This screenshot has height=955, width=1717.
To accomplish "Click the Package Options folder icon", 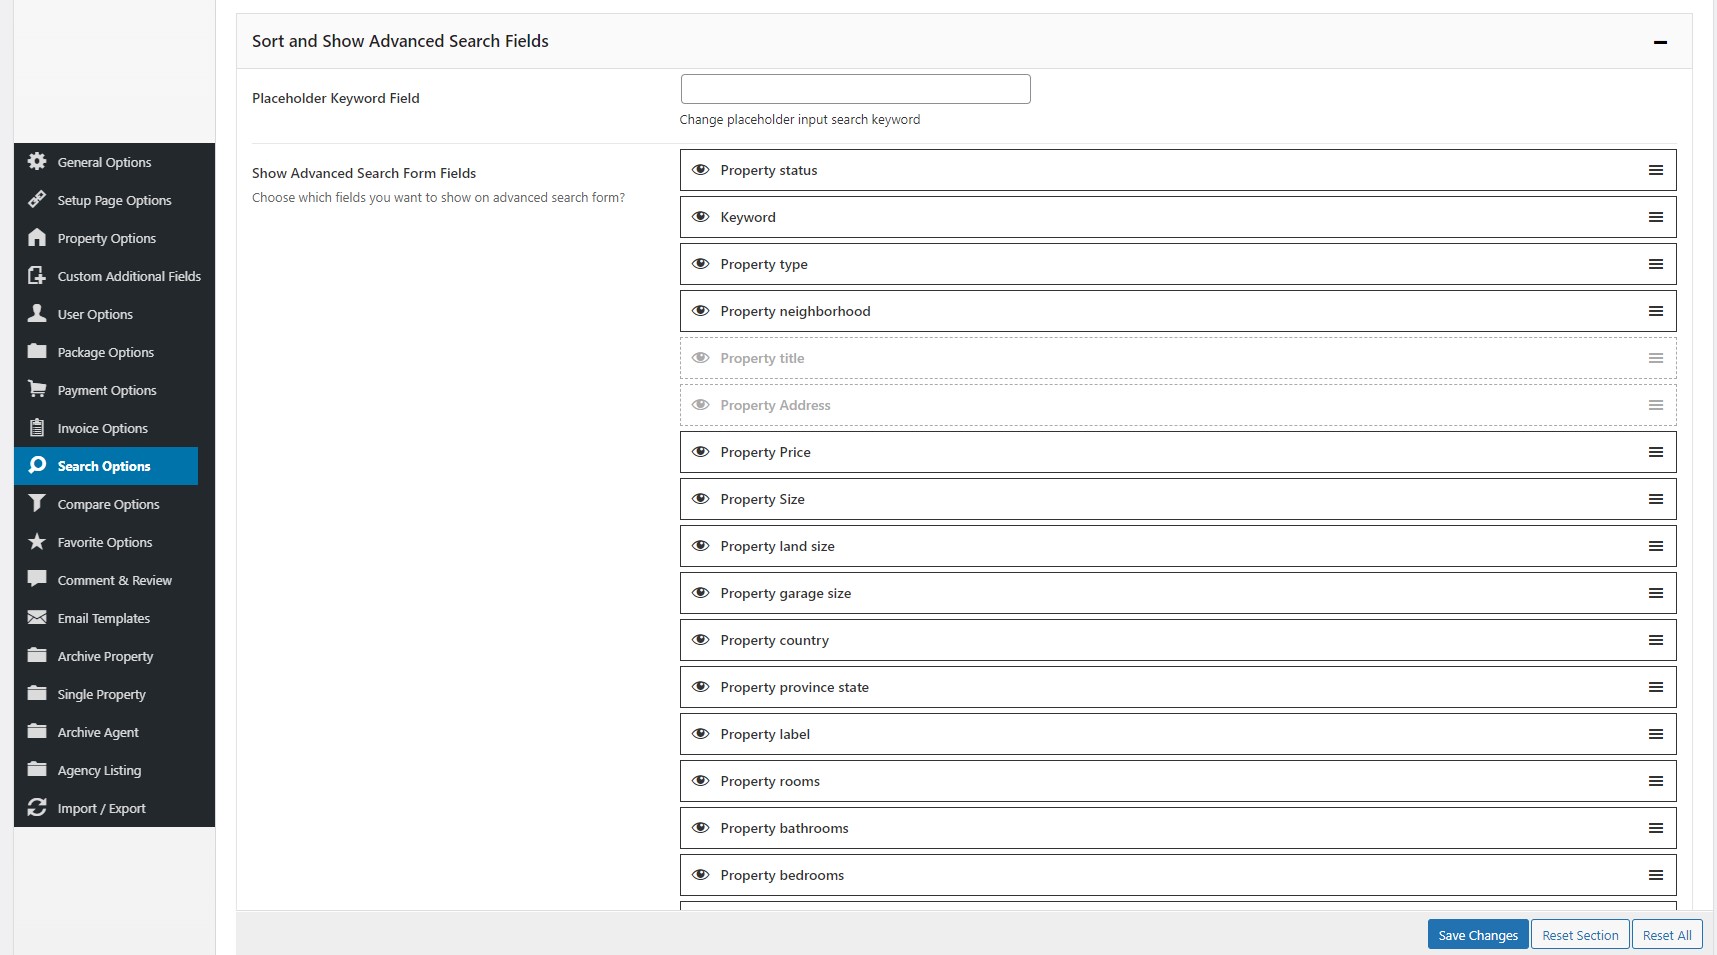I will pos(37,351).
